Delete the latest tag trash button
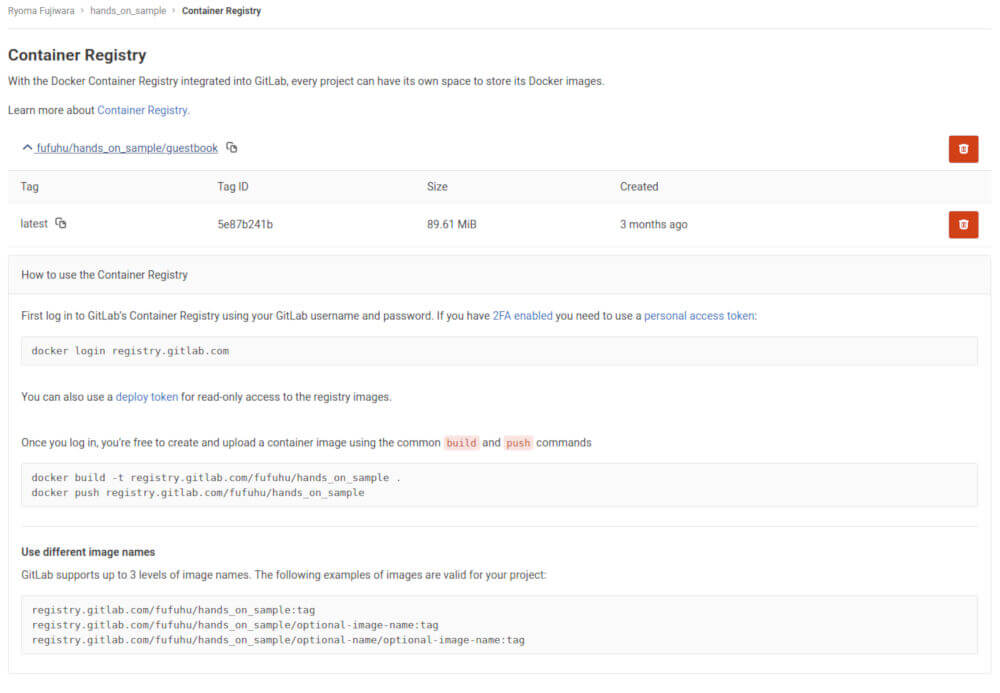The width and height of the screenshot is (1000, 693). pos(963,224)
